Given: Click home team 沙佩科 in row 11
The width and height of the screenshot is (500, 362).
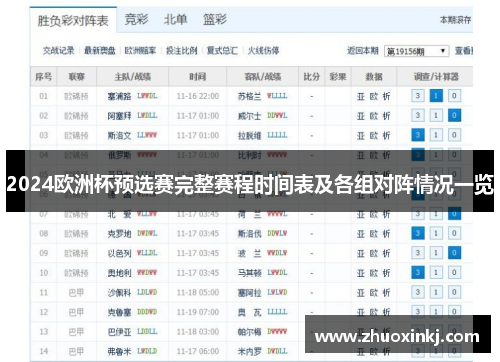Looking at the screenshot, I should (119, 293).
